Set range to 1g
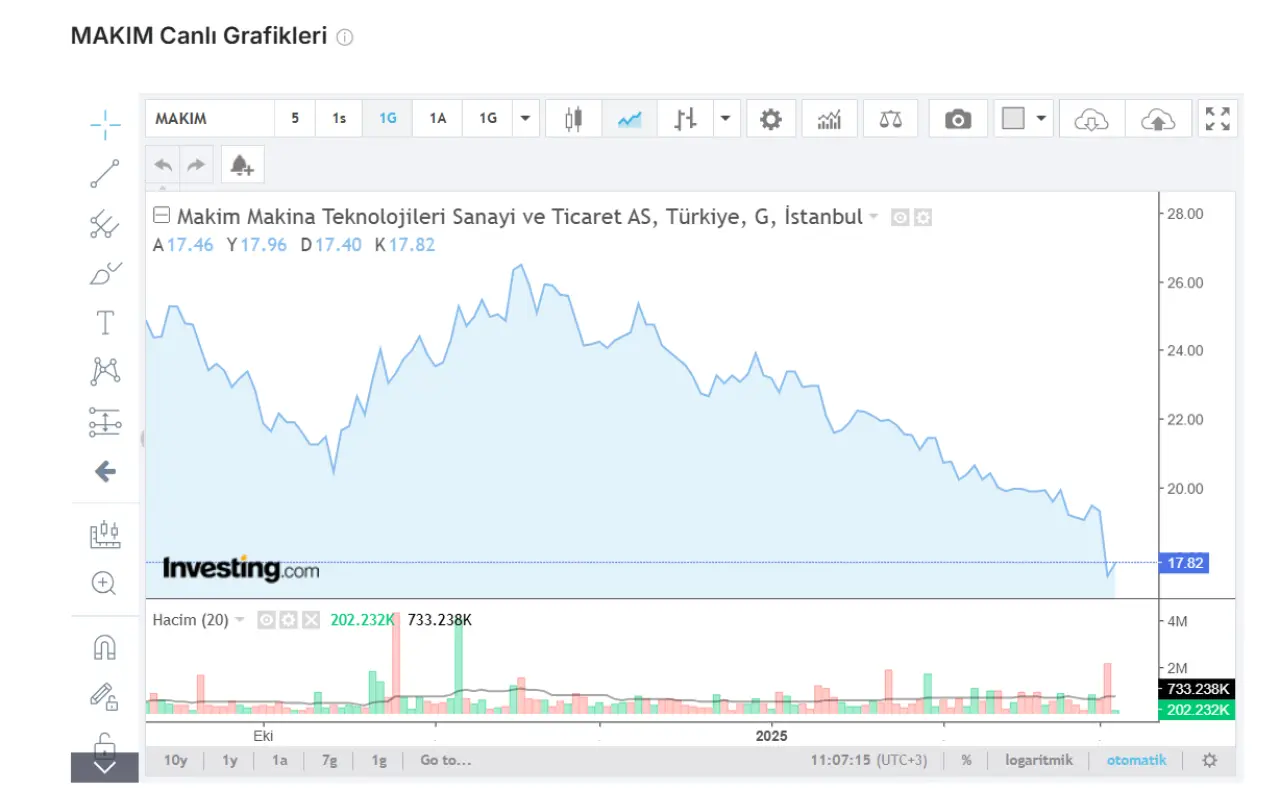Viewport: 1280px width, 791px height. (379, 760)
